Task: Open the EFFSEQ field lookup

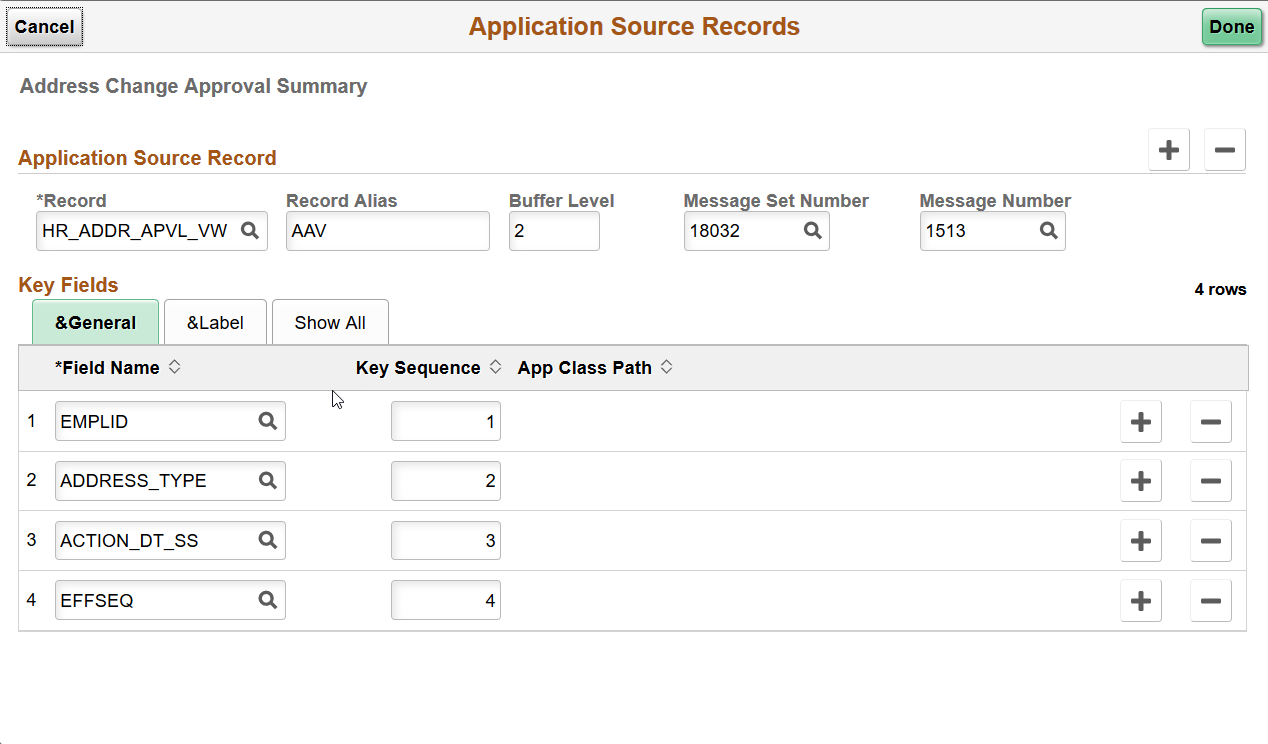Action: [267, 600]
